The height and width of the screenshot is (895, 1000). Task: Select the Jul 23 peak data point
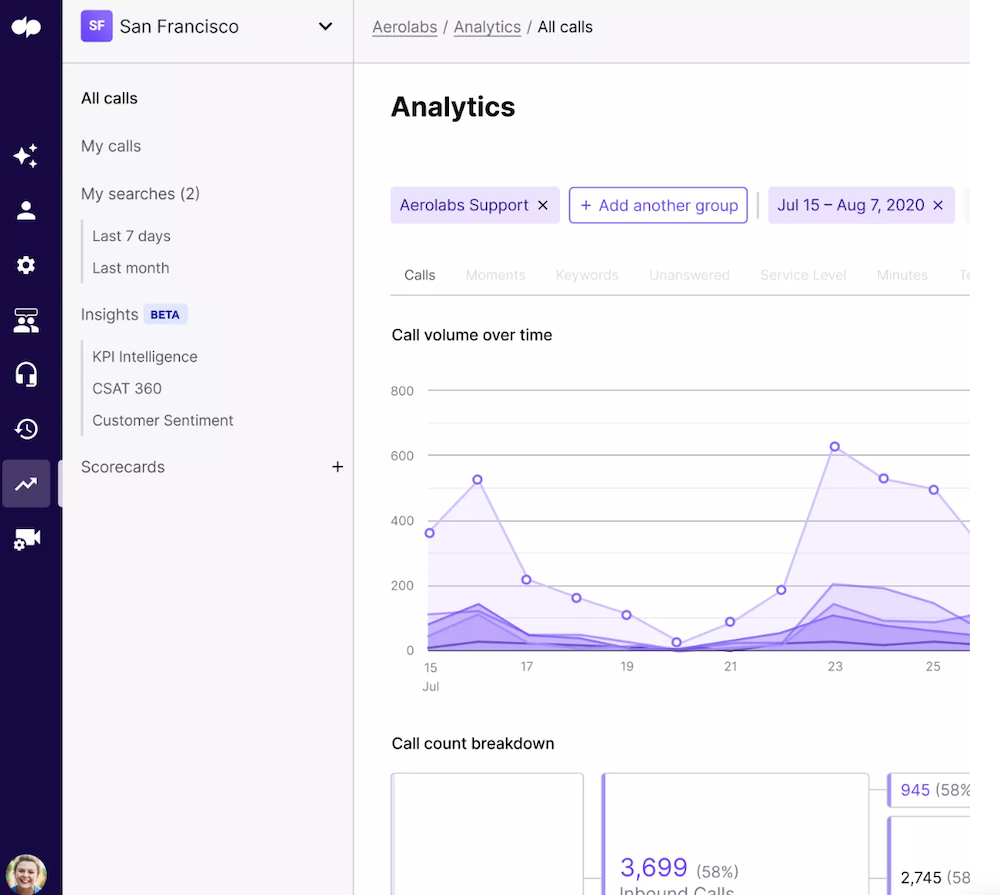(834, 447)
